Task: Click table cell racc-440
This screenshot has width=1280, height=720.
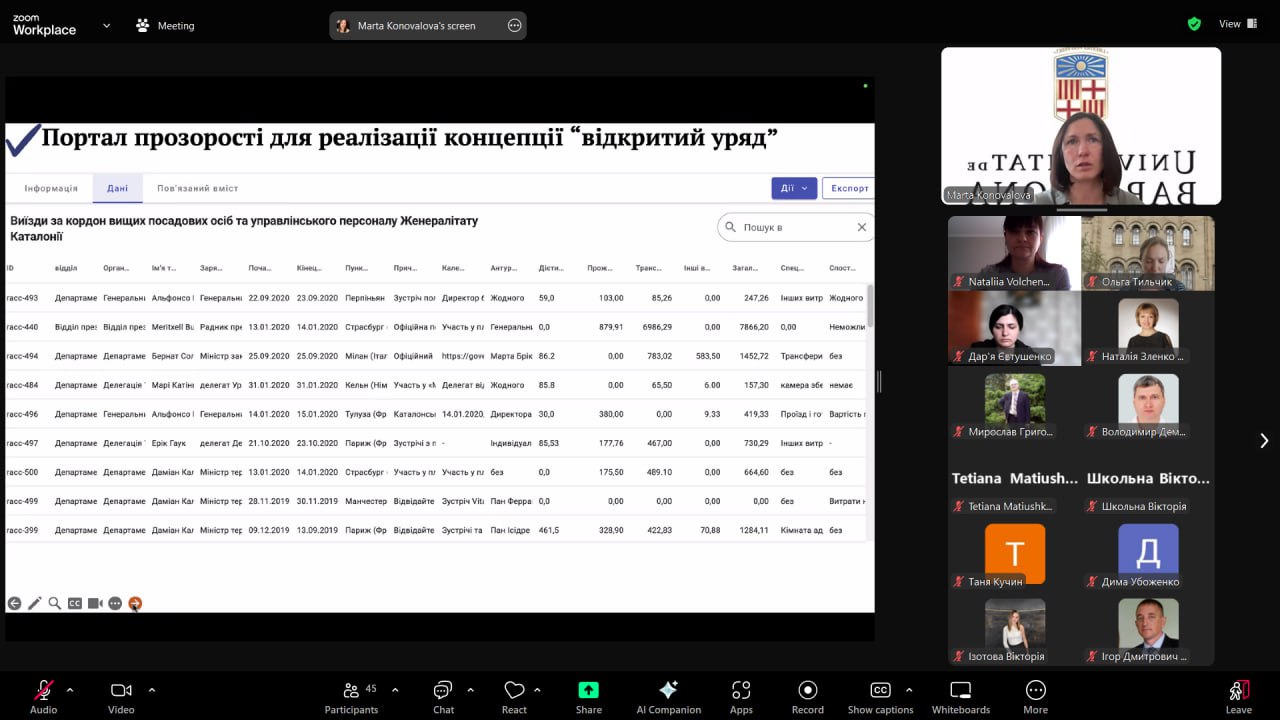Action: [22, 327]
